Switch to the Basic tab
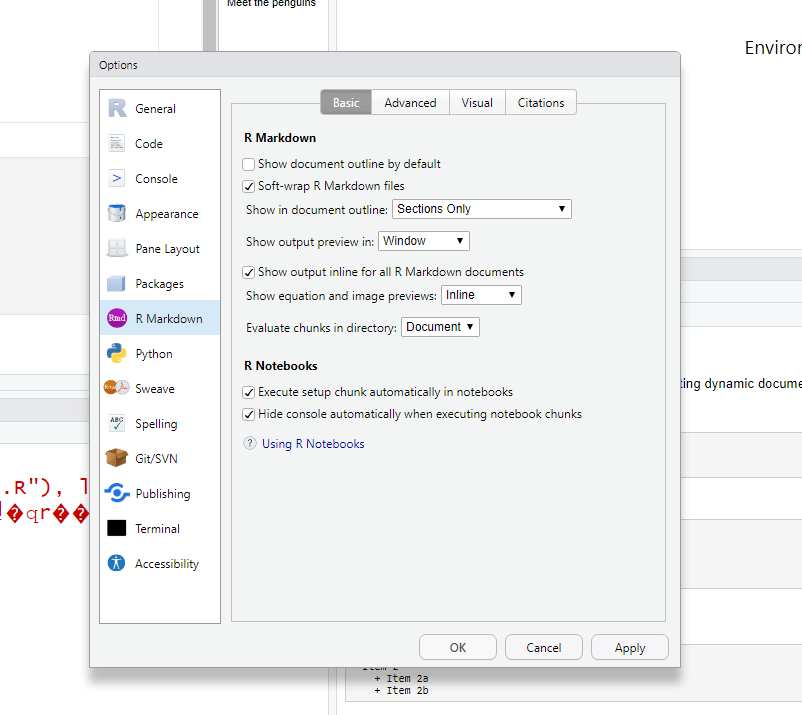 pyautogui.click(x=346, y=102)
